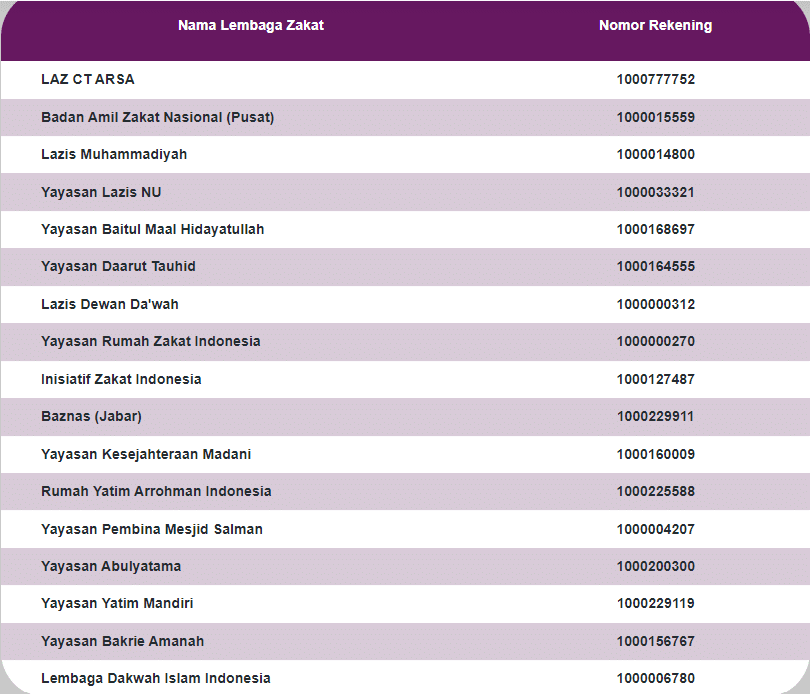The image size is (810, 694).
Task: Select account number 1000006780
Action: tap(656, 678)
